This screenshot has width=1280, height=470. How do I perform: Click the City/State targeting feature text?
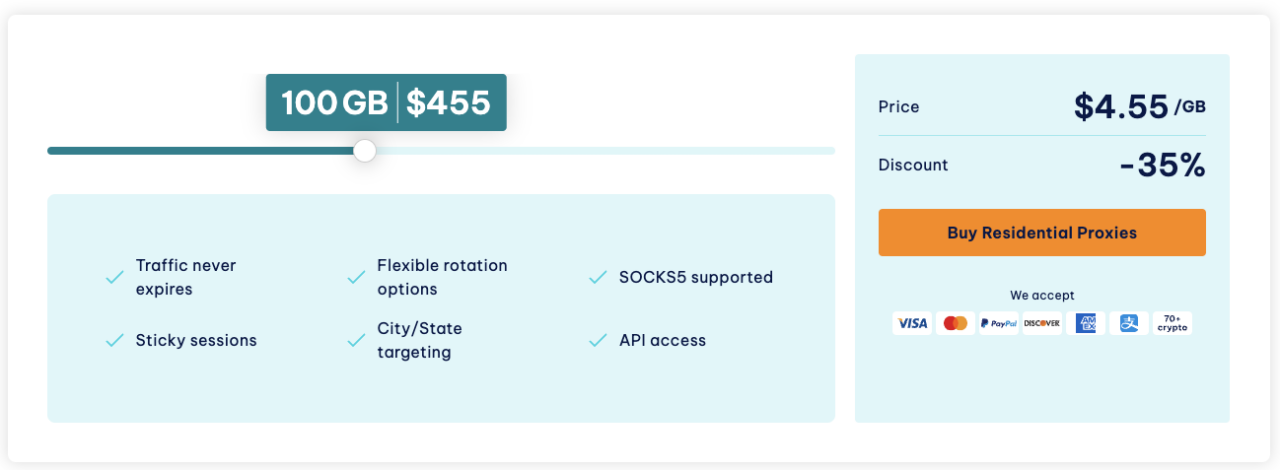click(419, 340)
